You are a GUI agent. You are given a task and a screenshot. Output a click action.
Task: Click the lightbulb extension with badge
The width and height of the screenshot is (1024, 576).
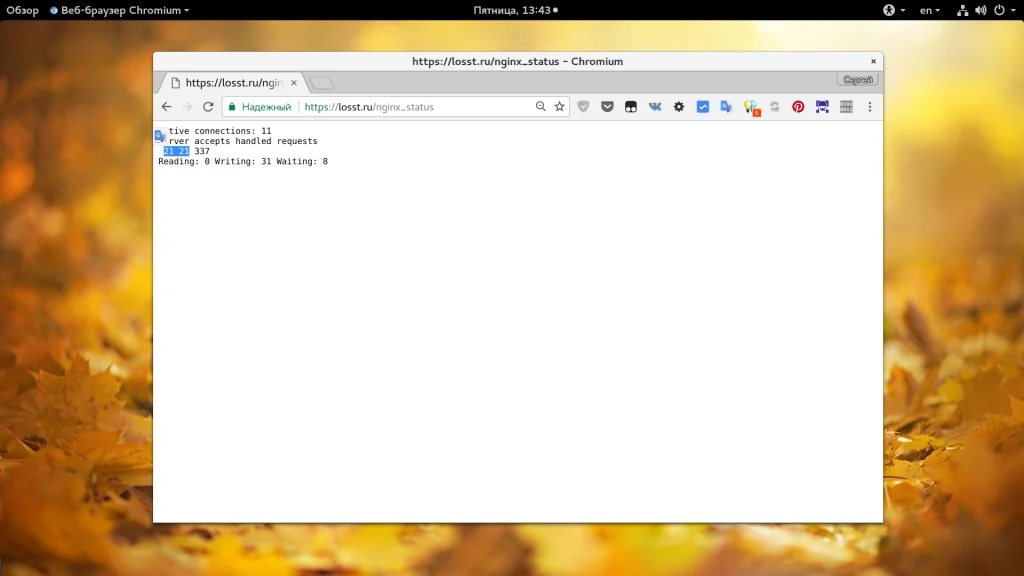click(x=751, y=108)
